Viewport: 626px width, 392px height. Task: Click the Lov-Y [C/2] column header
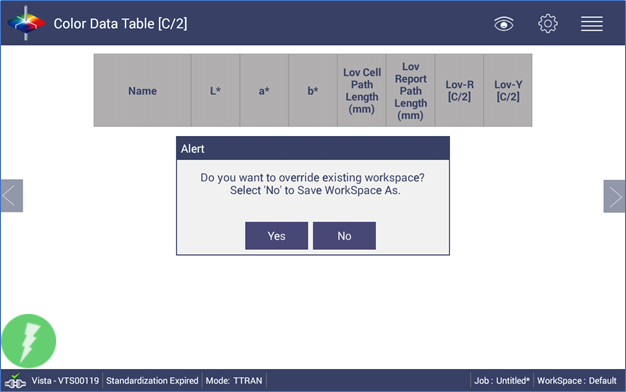pos(508,91)
